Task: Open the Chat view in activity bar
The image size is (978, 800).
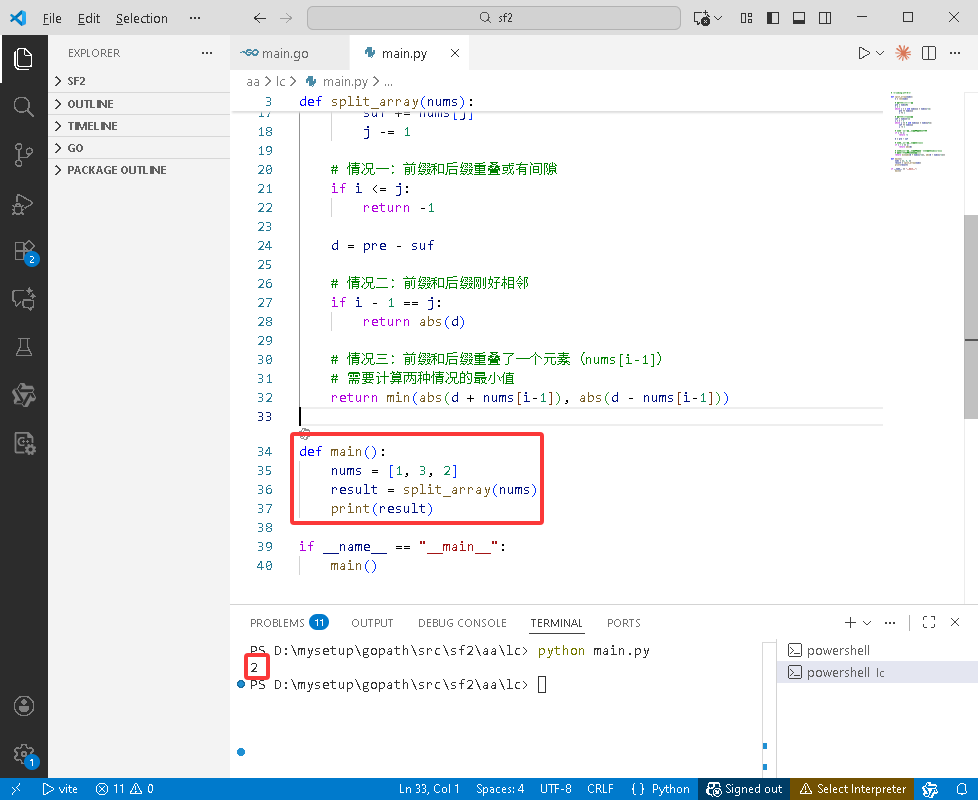Action: tap(24, 299)
